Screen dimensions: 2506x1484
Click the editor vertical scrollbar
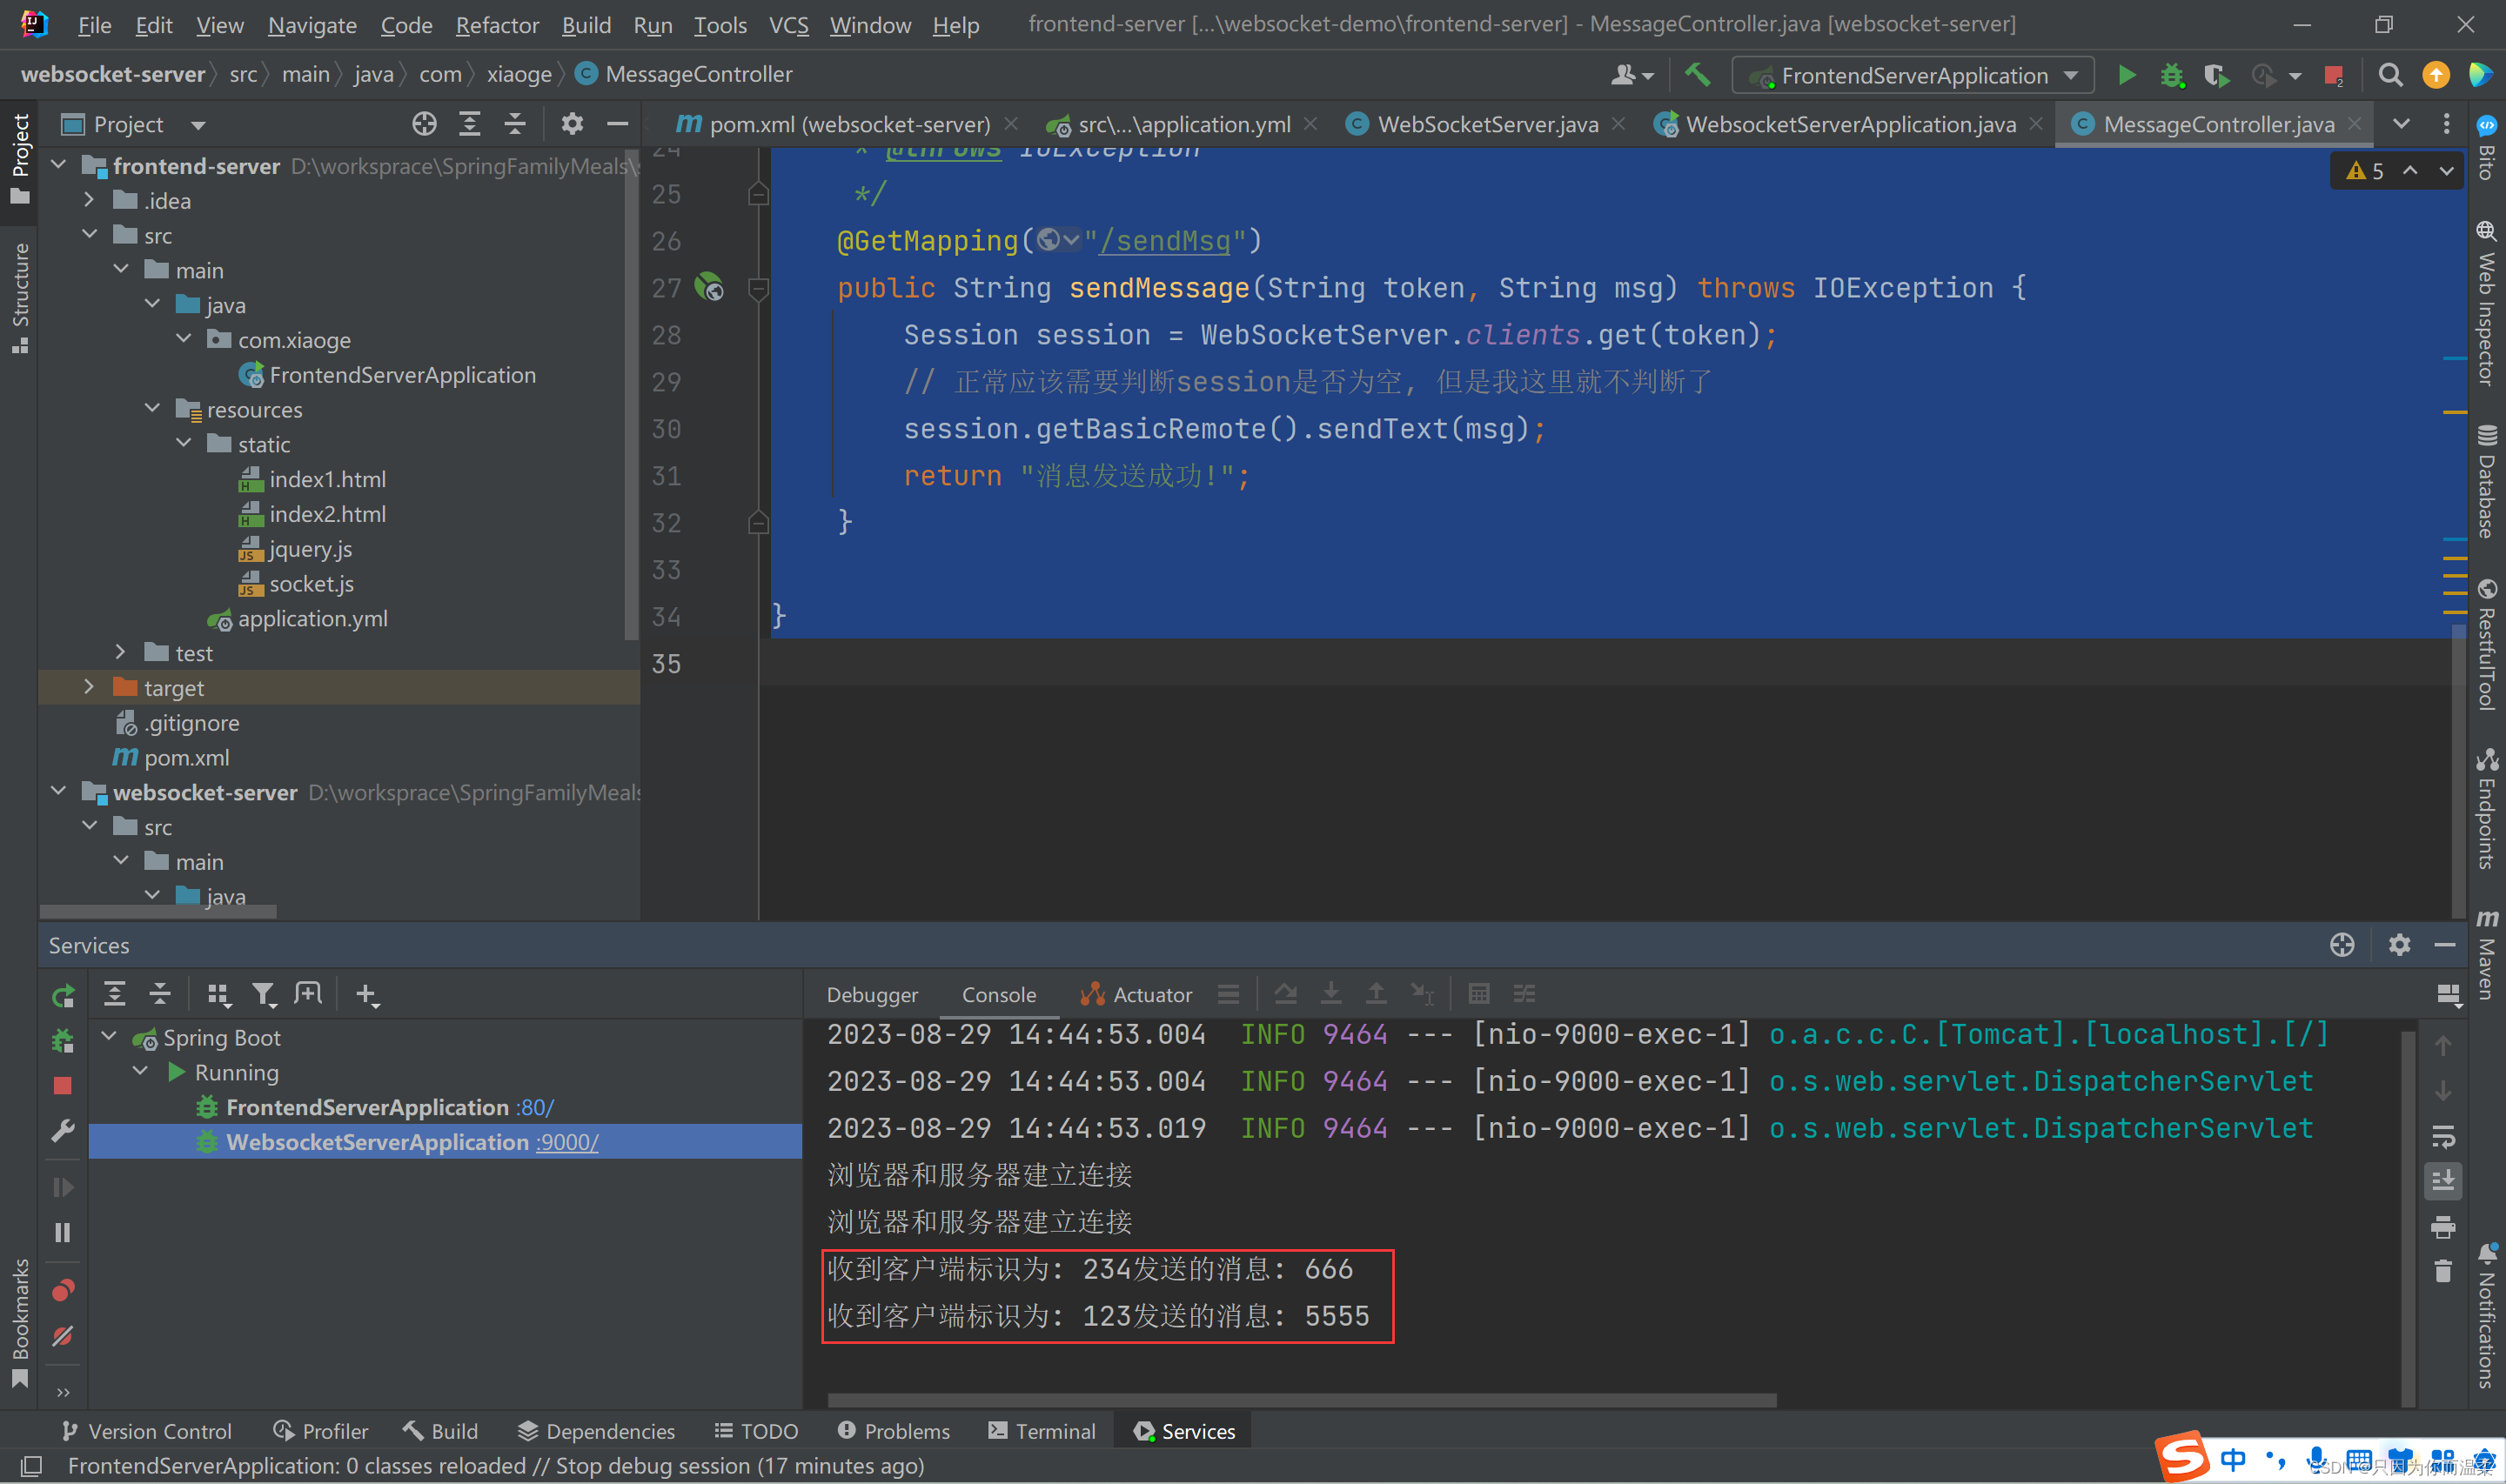[x=2458, y=770]
